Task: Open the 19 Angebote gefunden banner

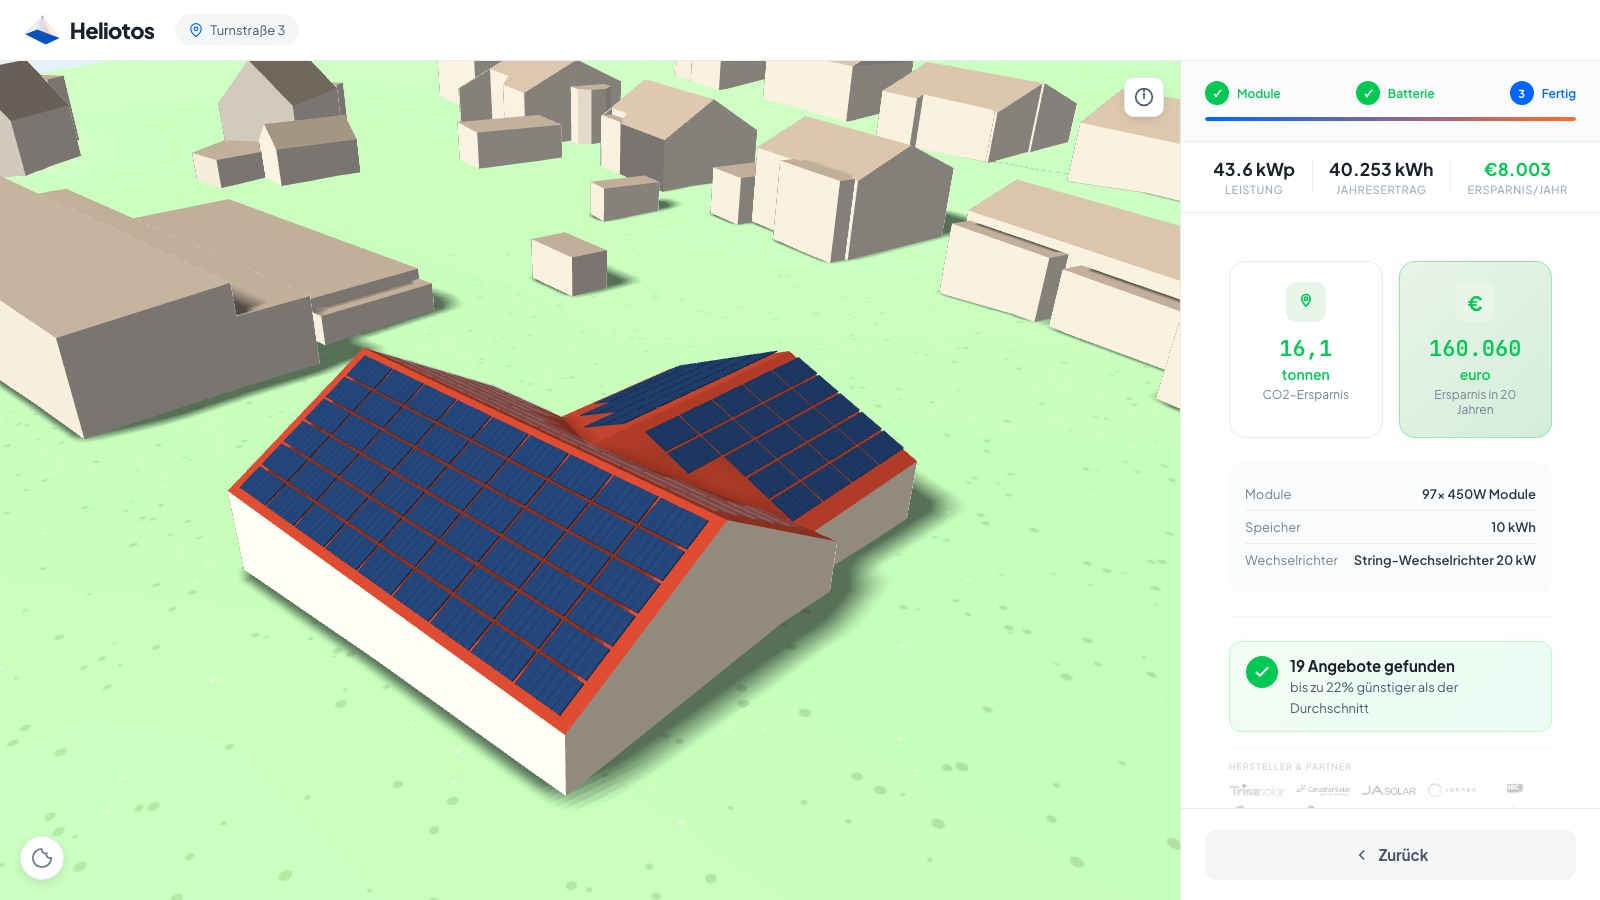Action: click(1390, 686)
